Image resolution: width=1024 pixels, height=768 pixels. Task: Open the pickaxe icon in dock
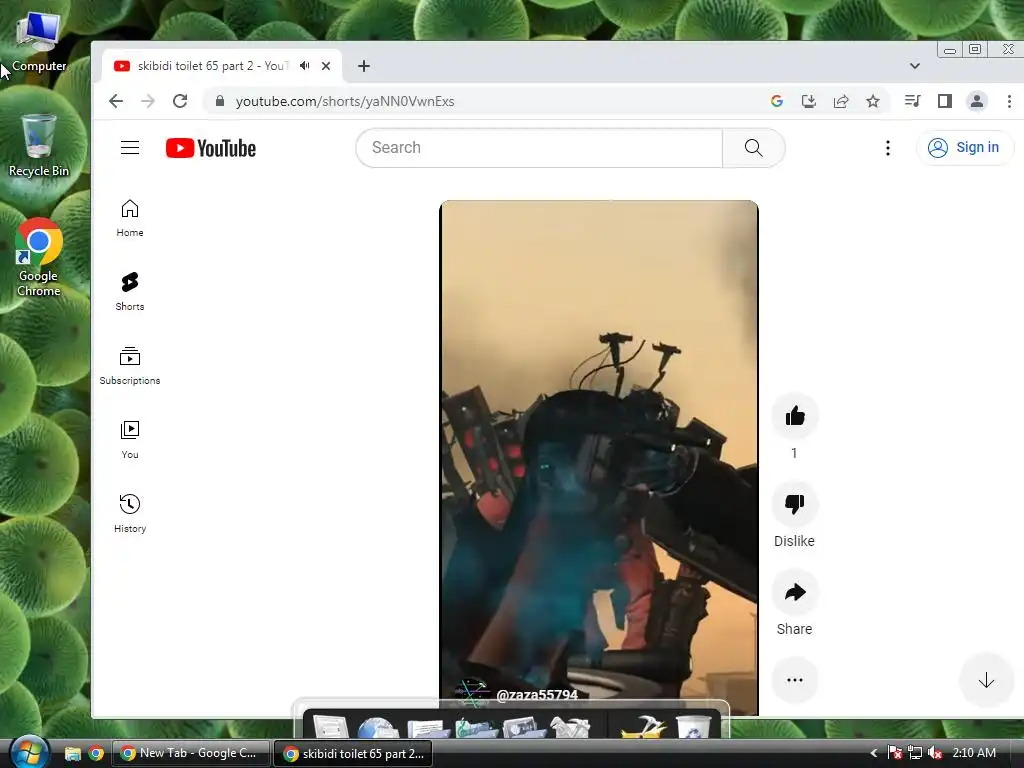tap(643, 727)
